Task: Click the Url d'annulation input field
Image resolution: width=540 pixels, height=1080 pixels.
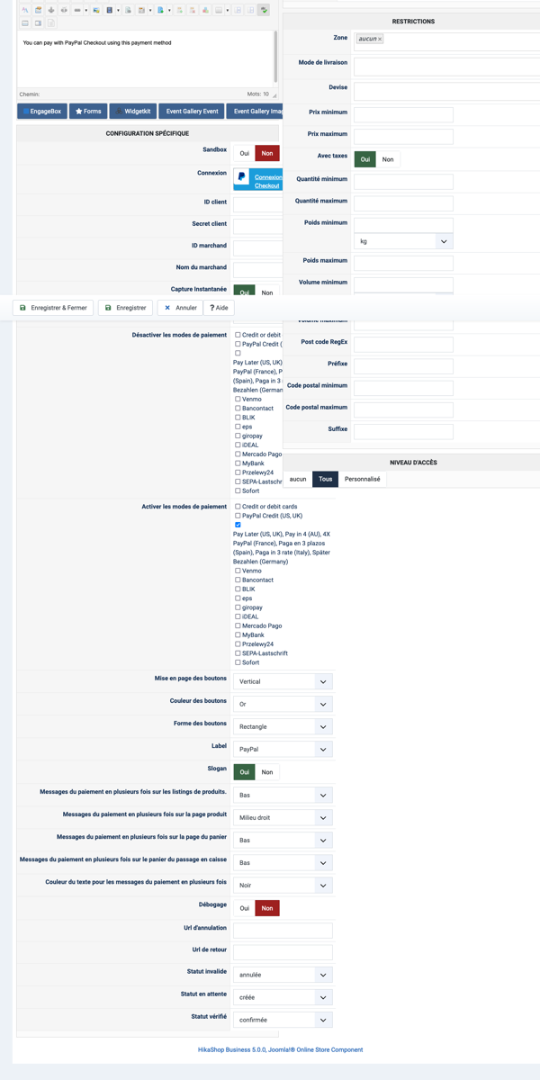Action: (282, 931)
